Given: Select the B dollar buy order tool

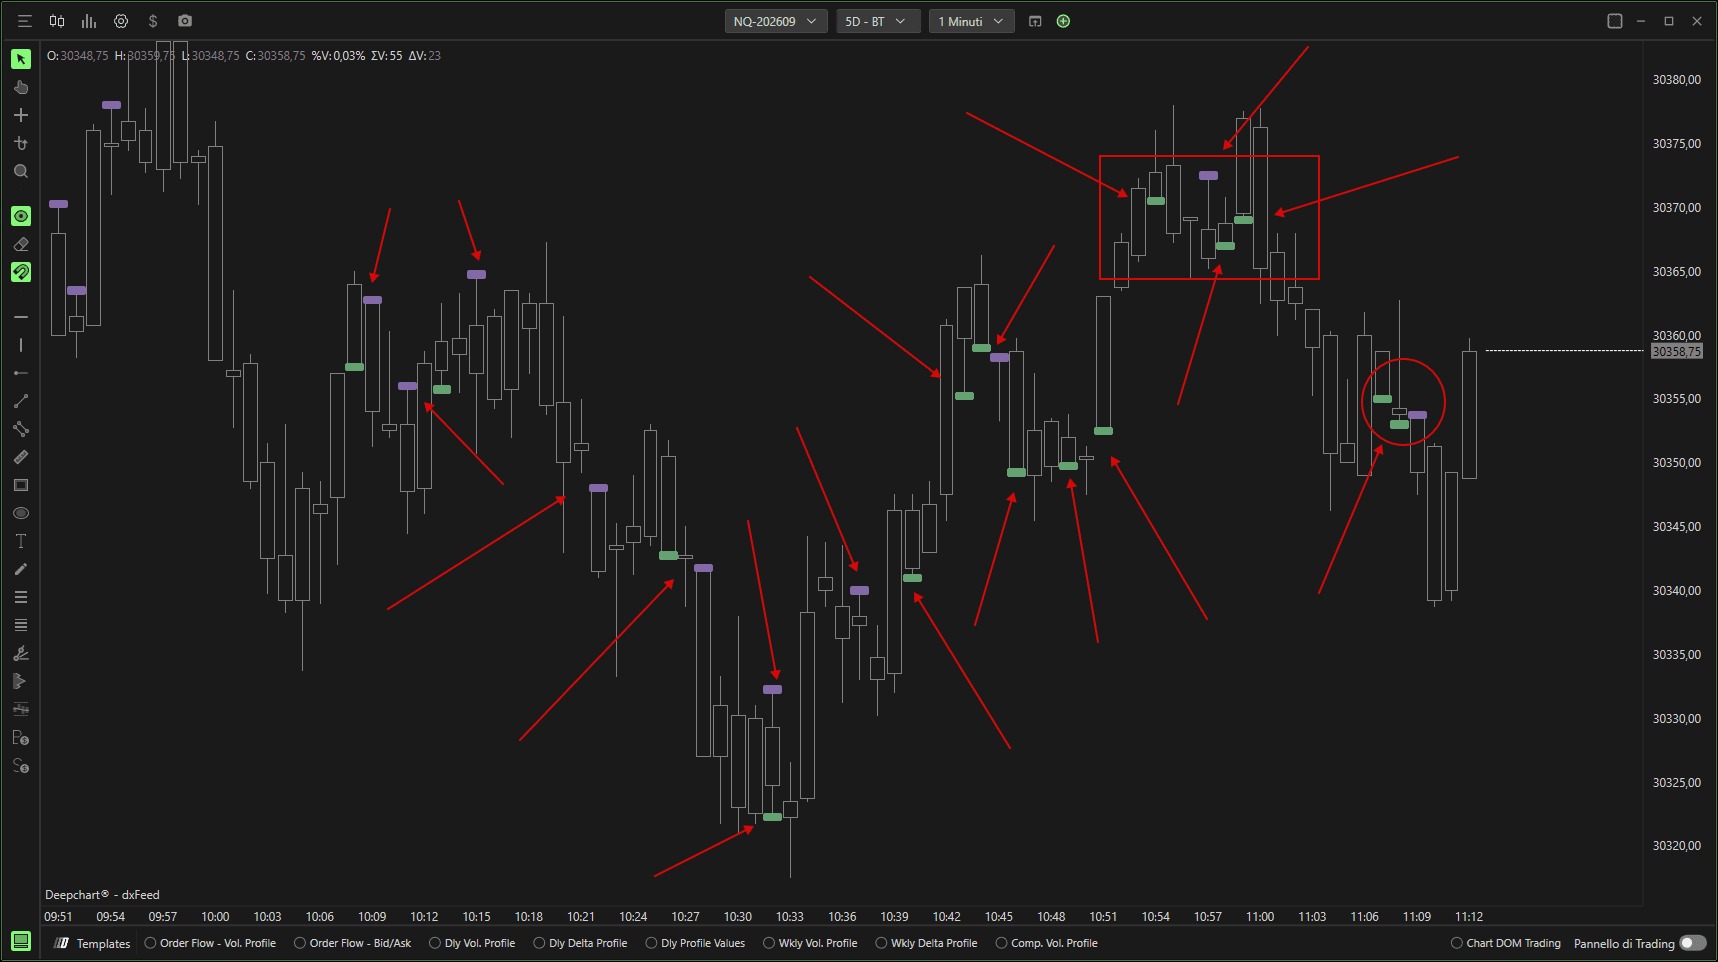Looking at the screenshot, I should click(x=21, y=738).
